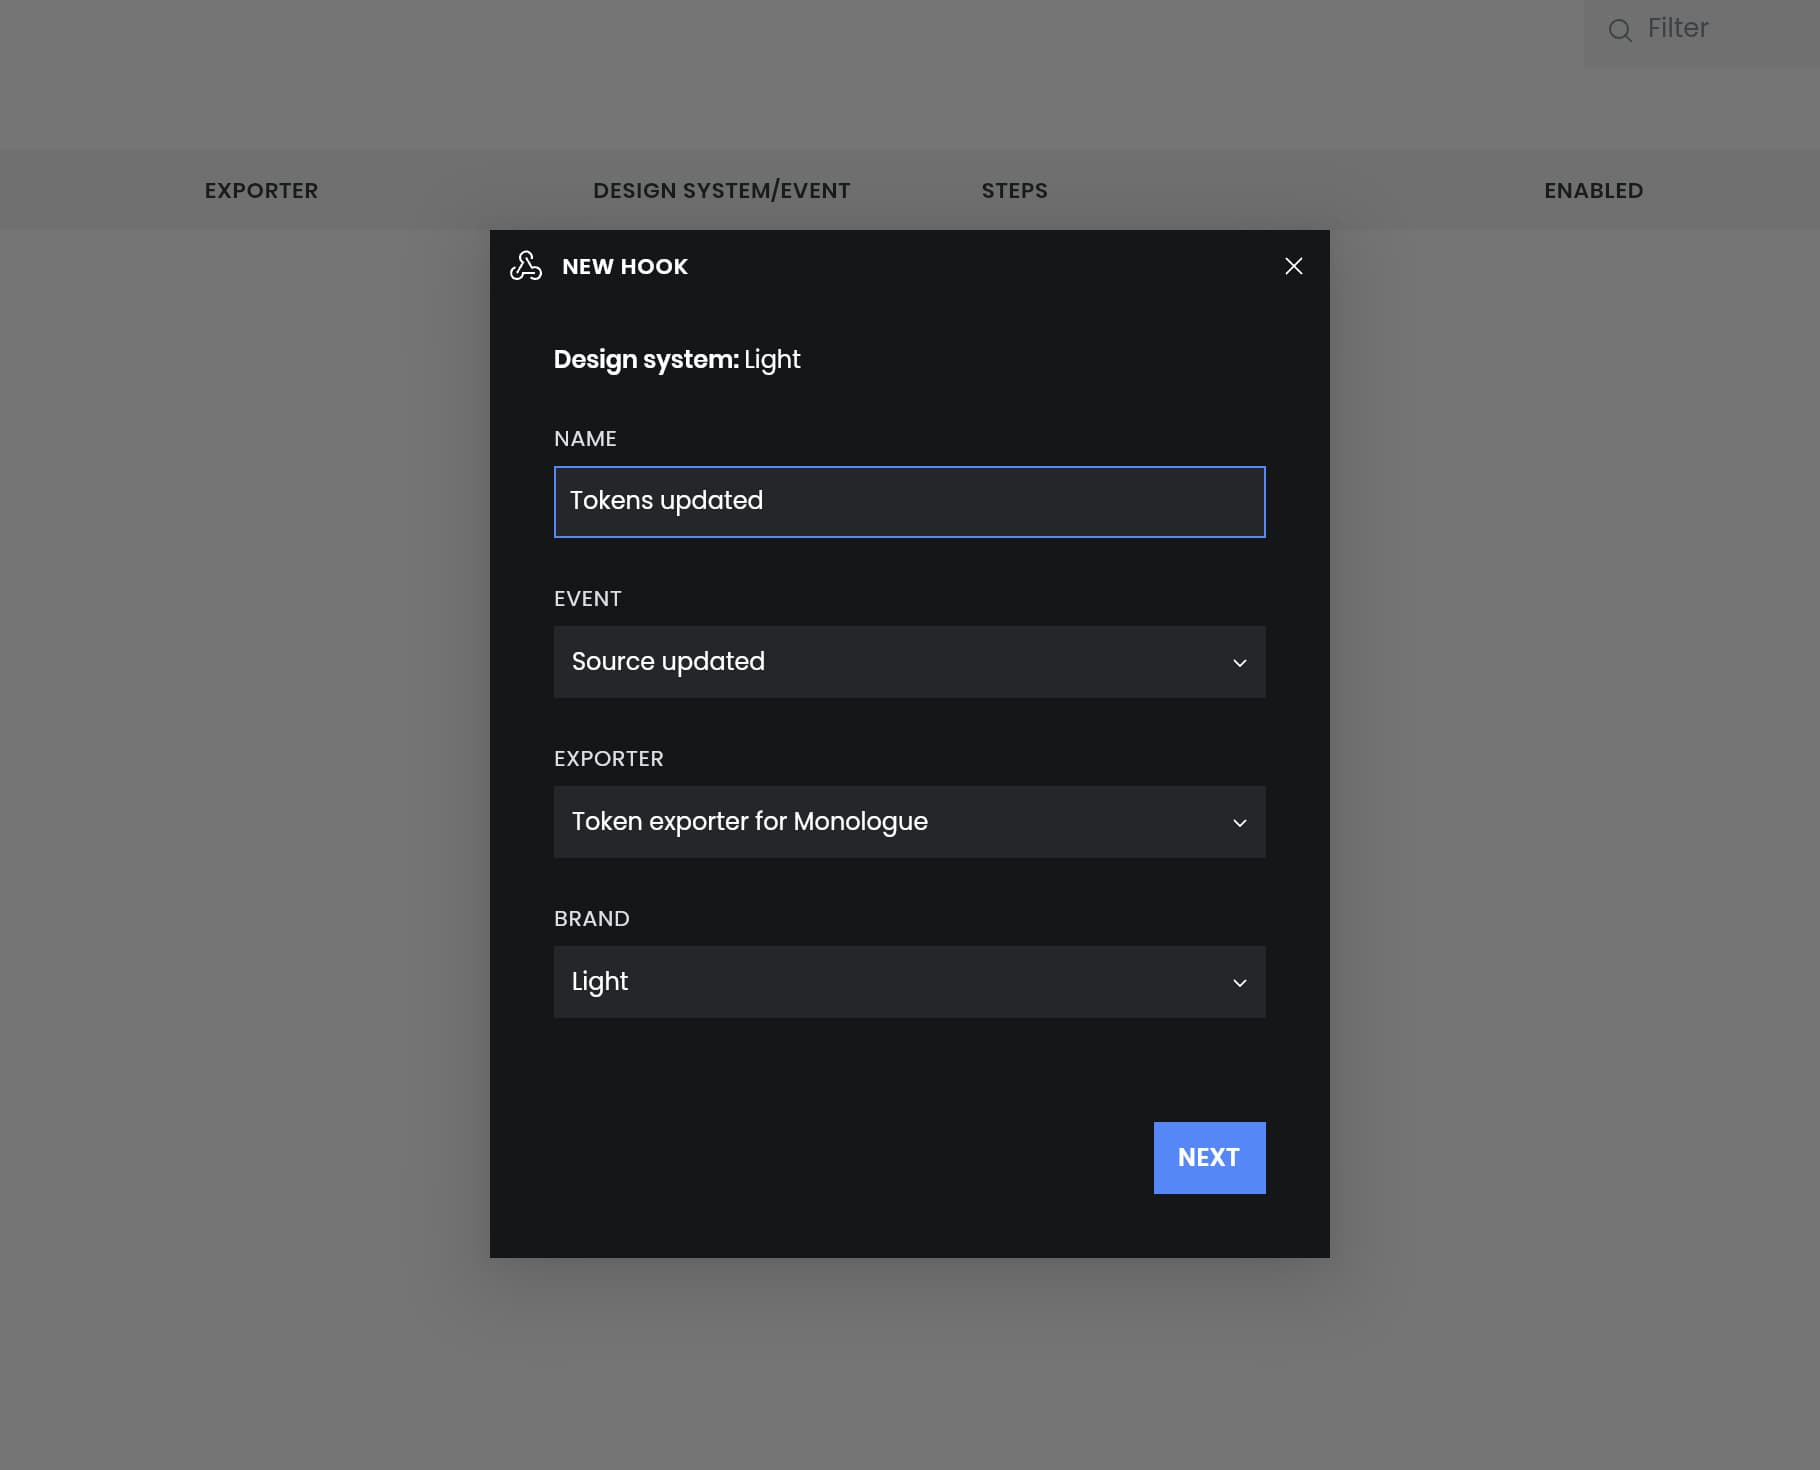Image resolution: width=1820 pixels, height=1470 pixels.
Task: Click the NAME field label
Action: [x=585, y=439]
